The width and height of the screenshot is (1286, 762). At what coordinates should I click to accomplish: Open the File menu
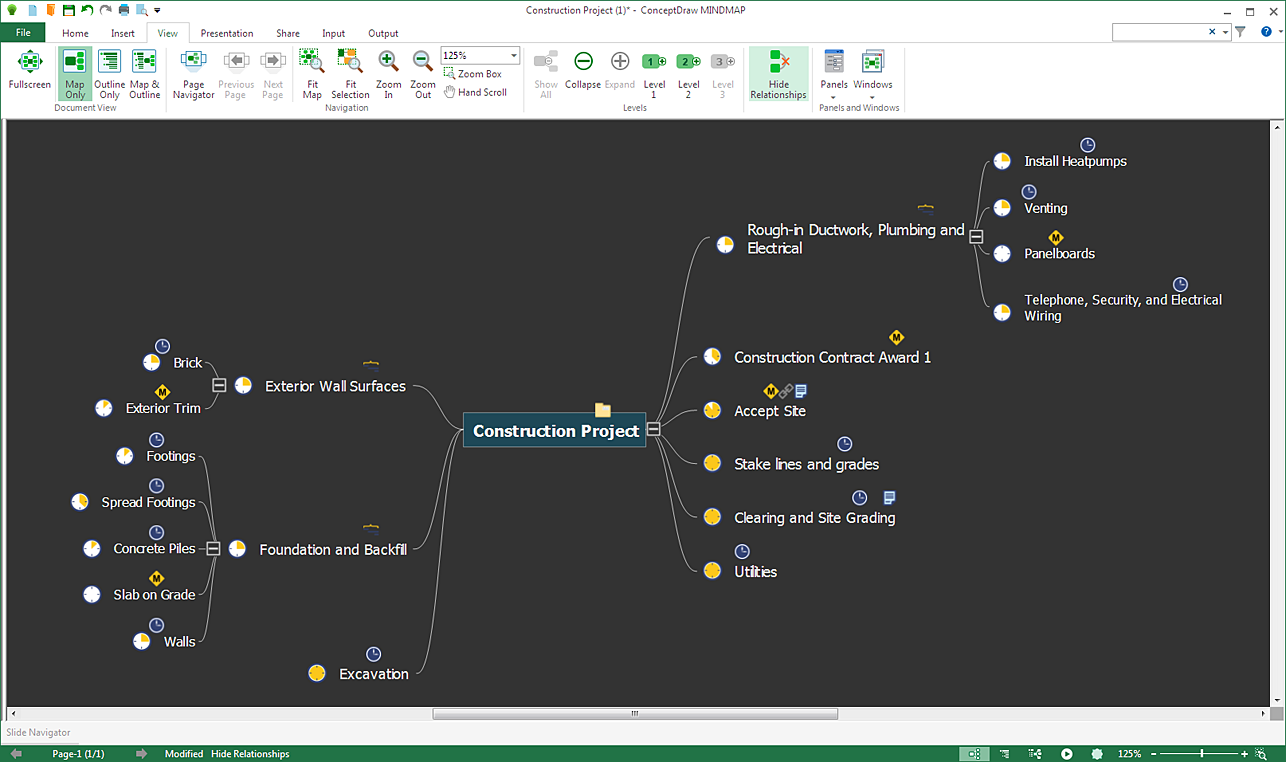click(23, 33)
